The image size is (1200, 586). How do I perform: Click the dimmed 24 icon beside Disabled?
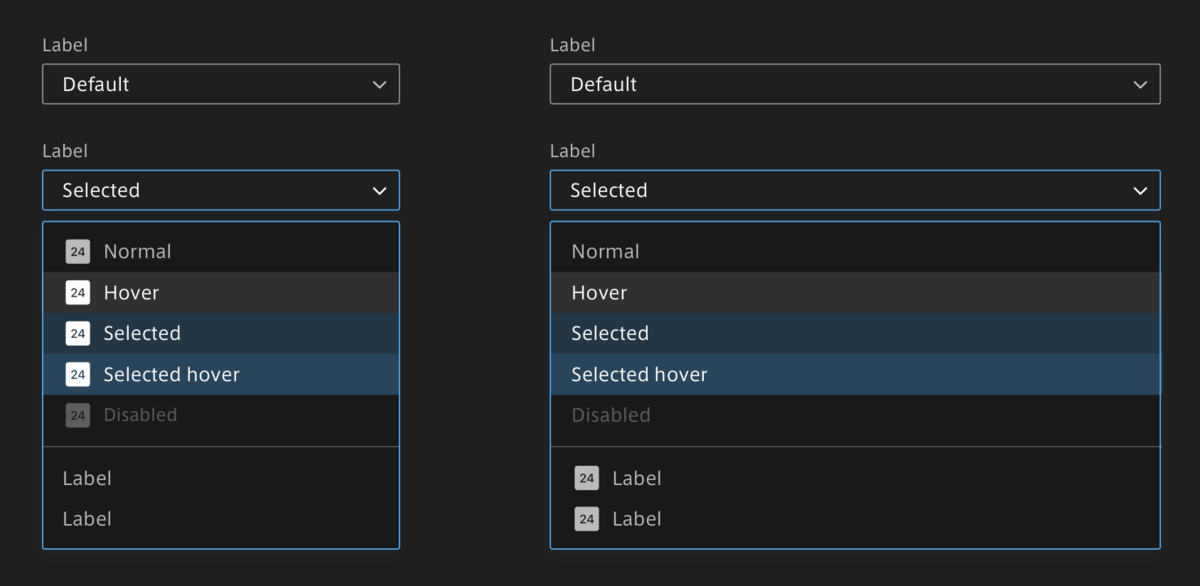click(78, 416)
